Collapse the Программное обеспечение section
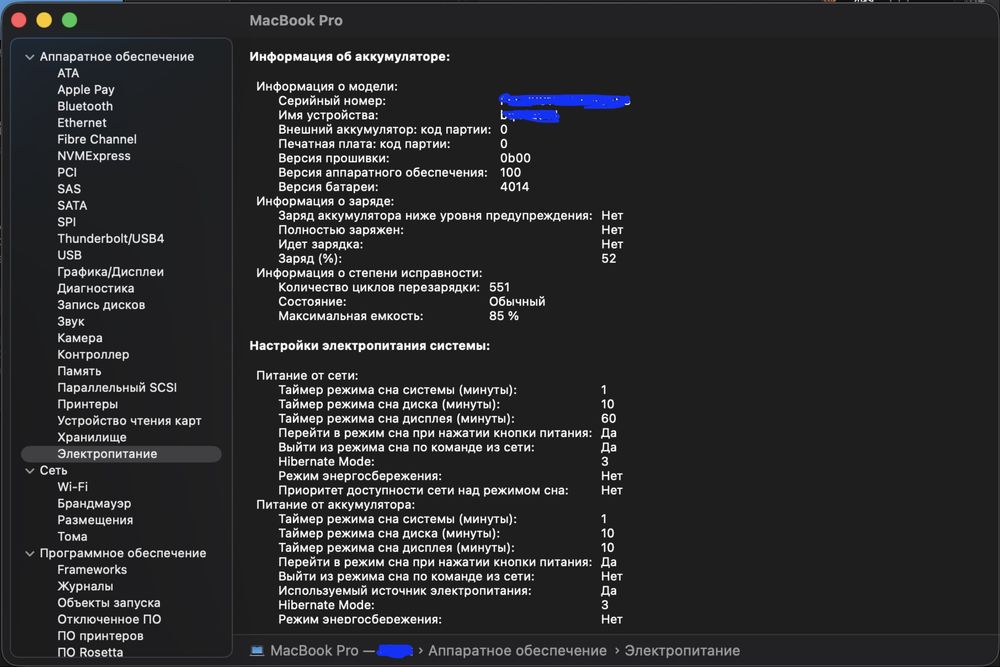1000x667 pixels. click(x=29, y=553)
